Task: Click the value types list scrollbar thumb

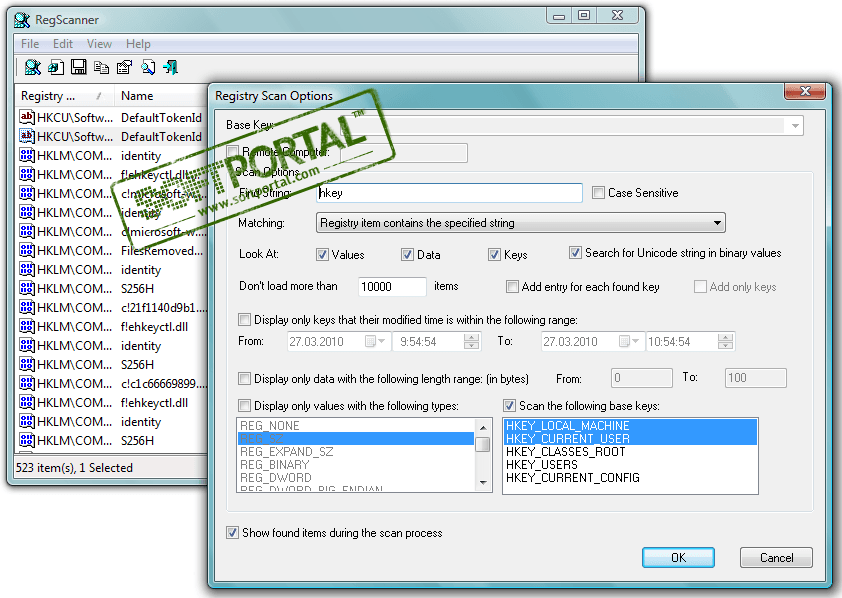Action: coord(483,444)
